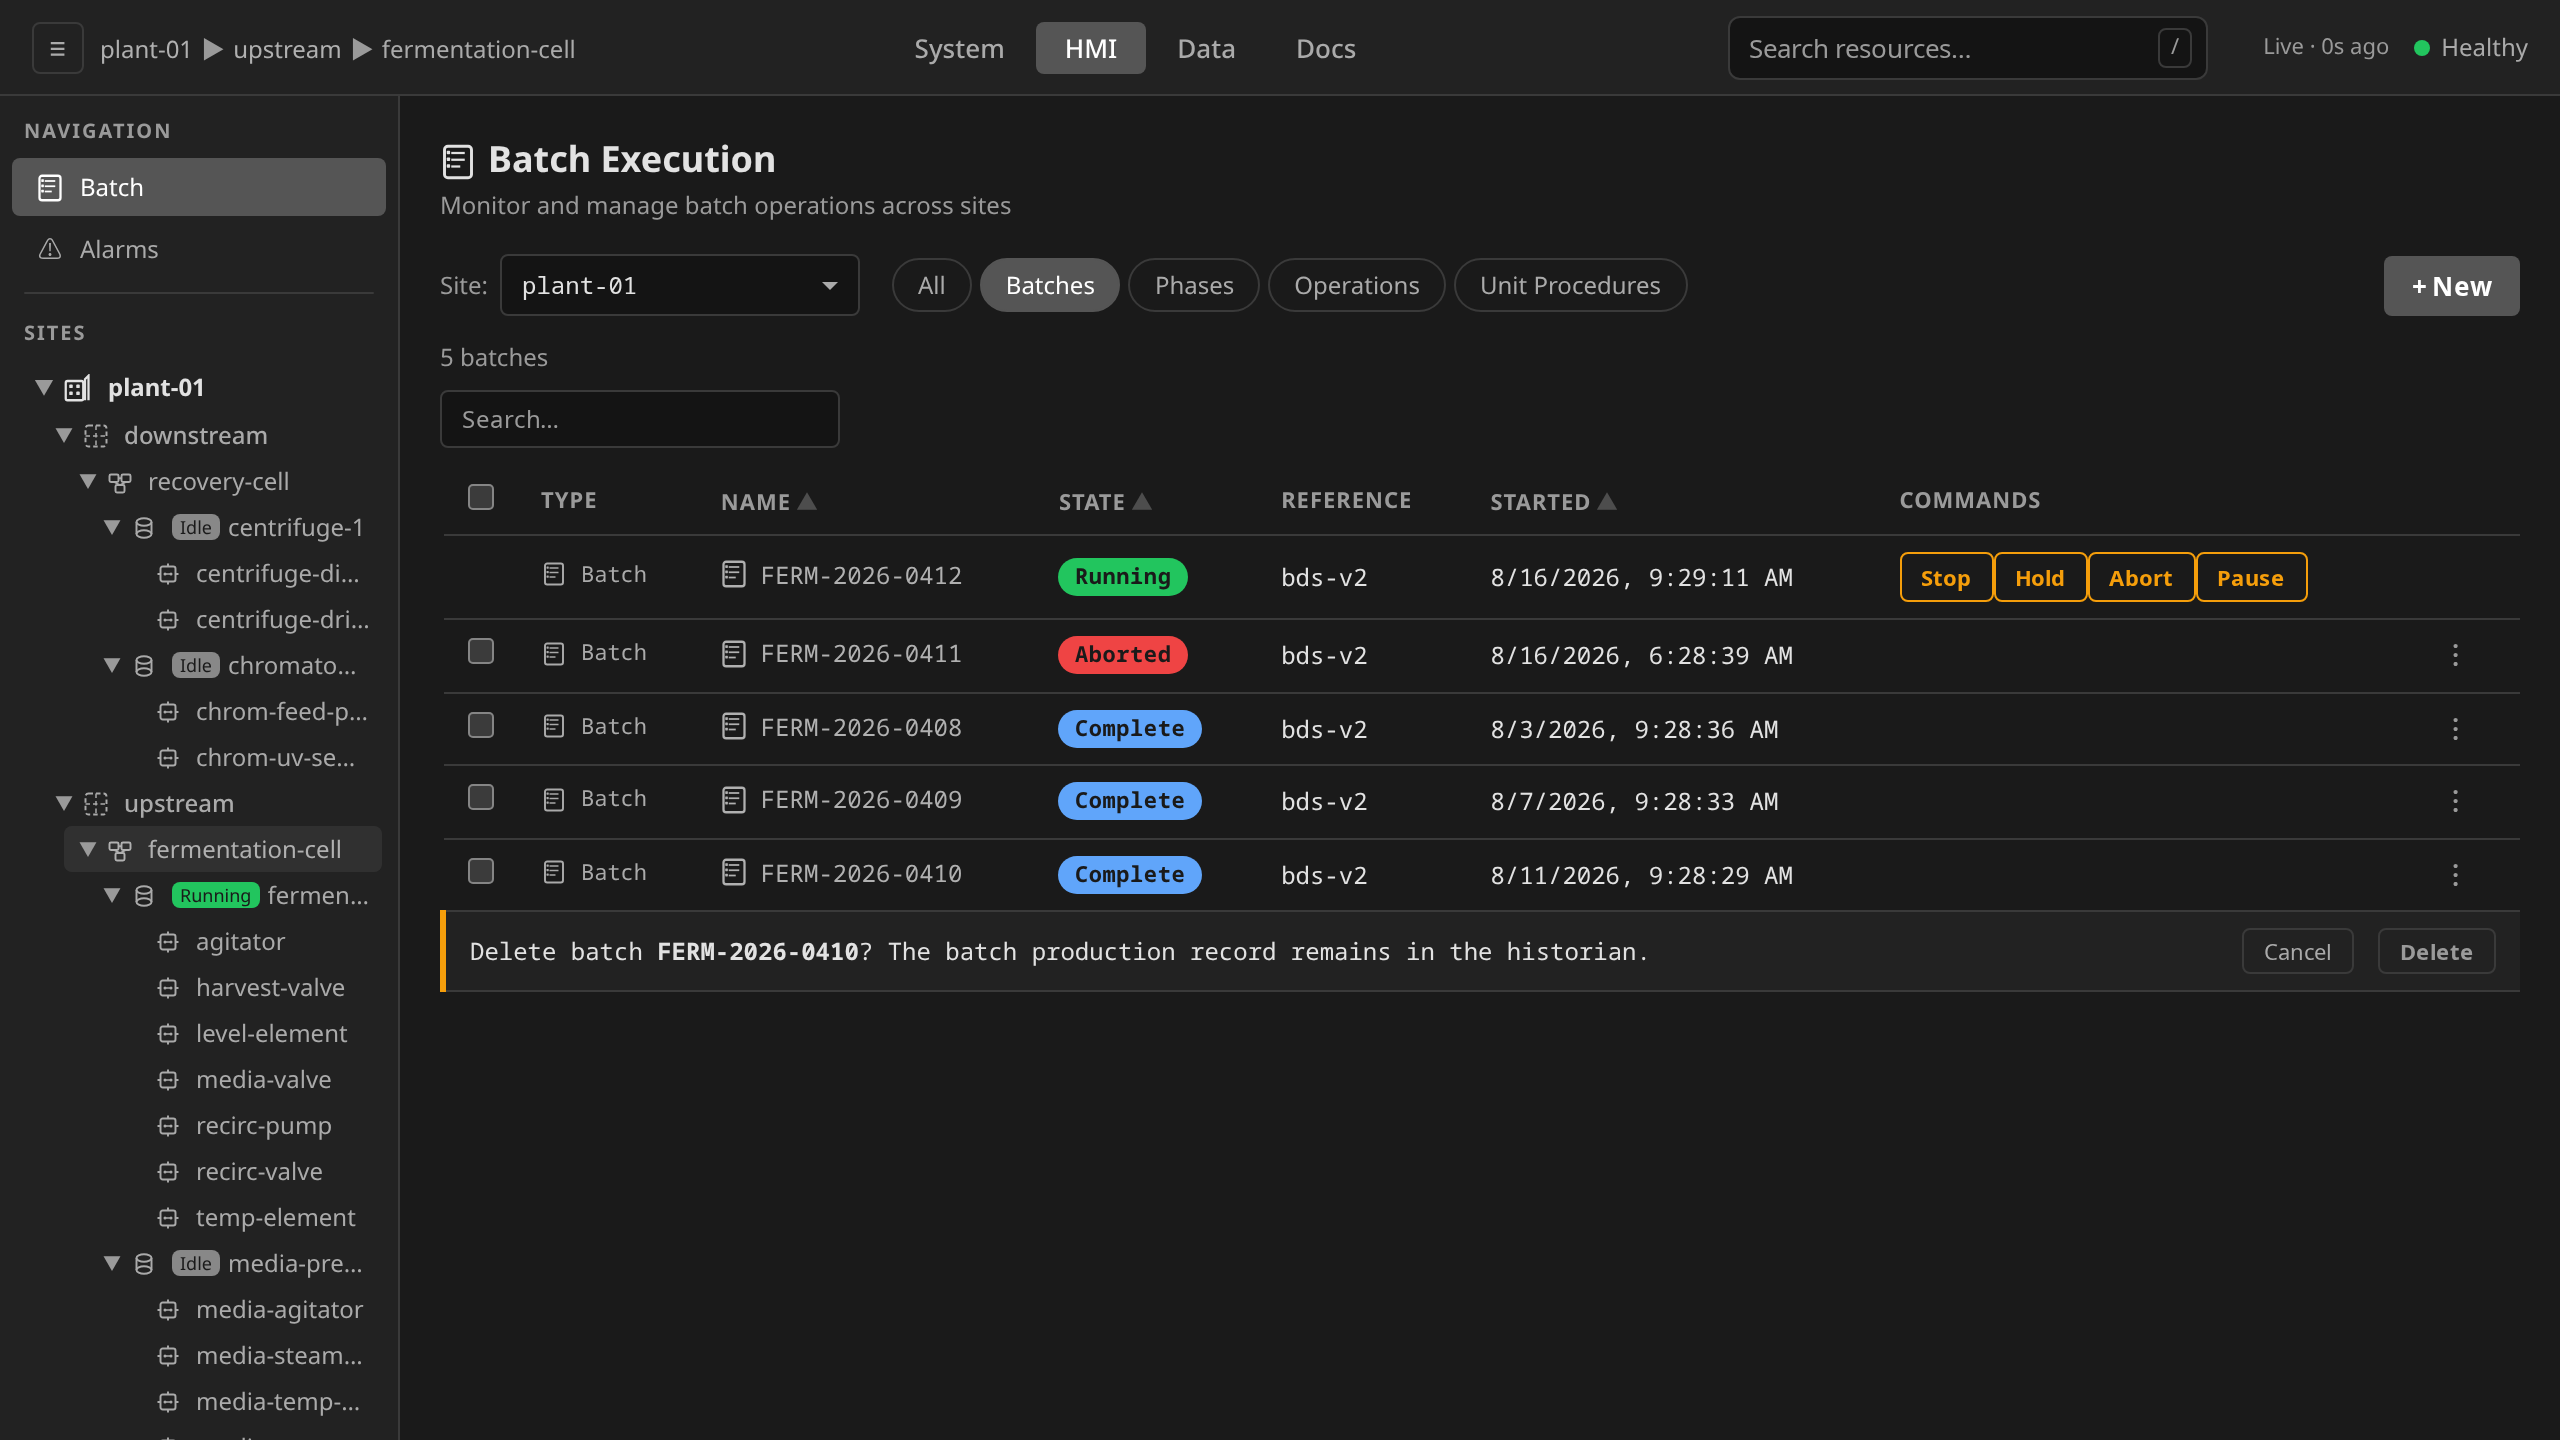Open row menu for FERM-2026-0409

[2455, 801]
